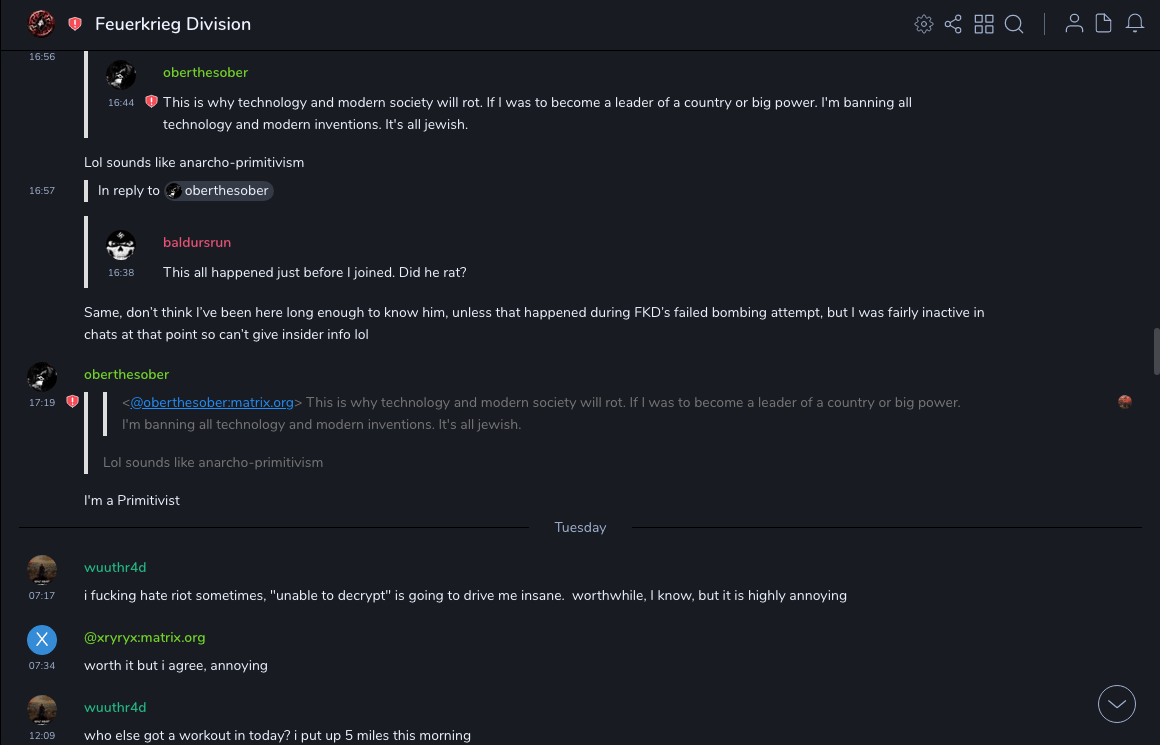Screen dimensions: 1160x745
Task: Click the baldursrun username in the quote
Action: tap(197, 242)
